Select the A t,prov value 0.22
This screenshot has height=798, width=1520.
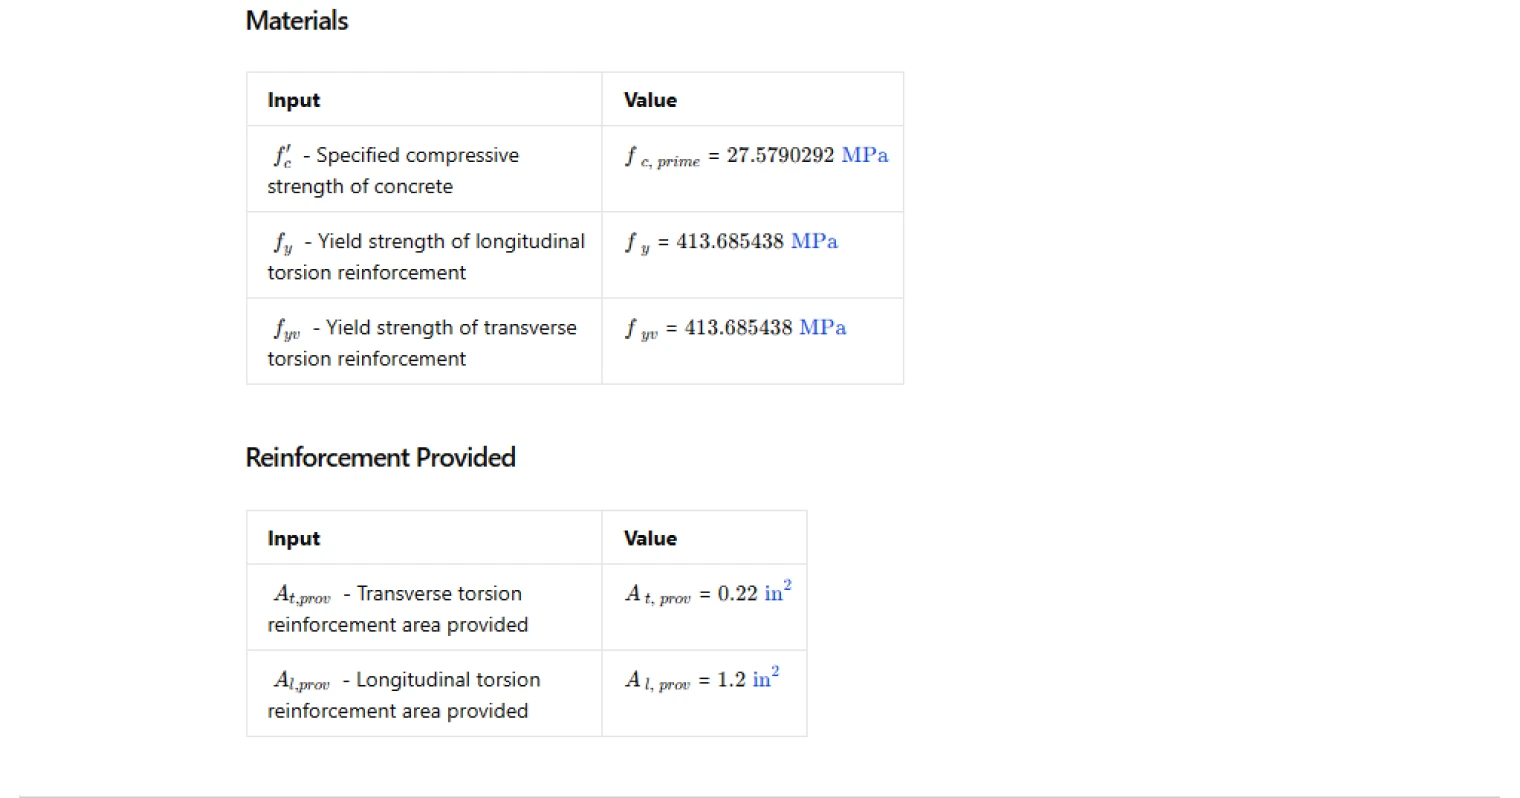pyautogui.click(x=738, y=593)
